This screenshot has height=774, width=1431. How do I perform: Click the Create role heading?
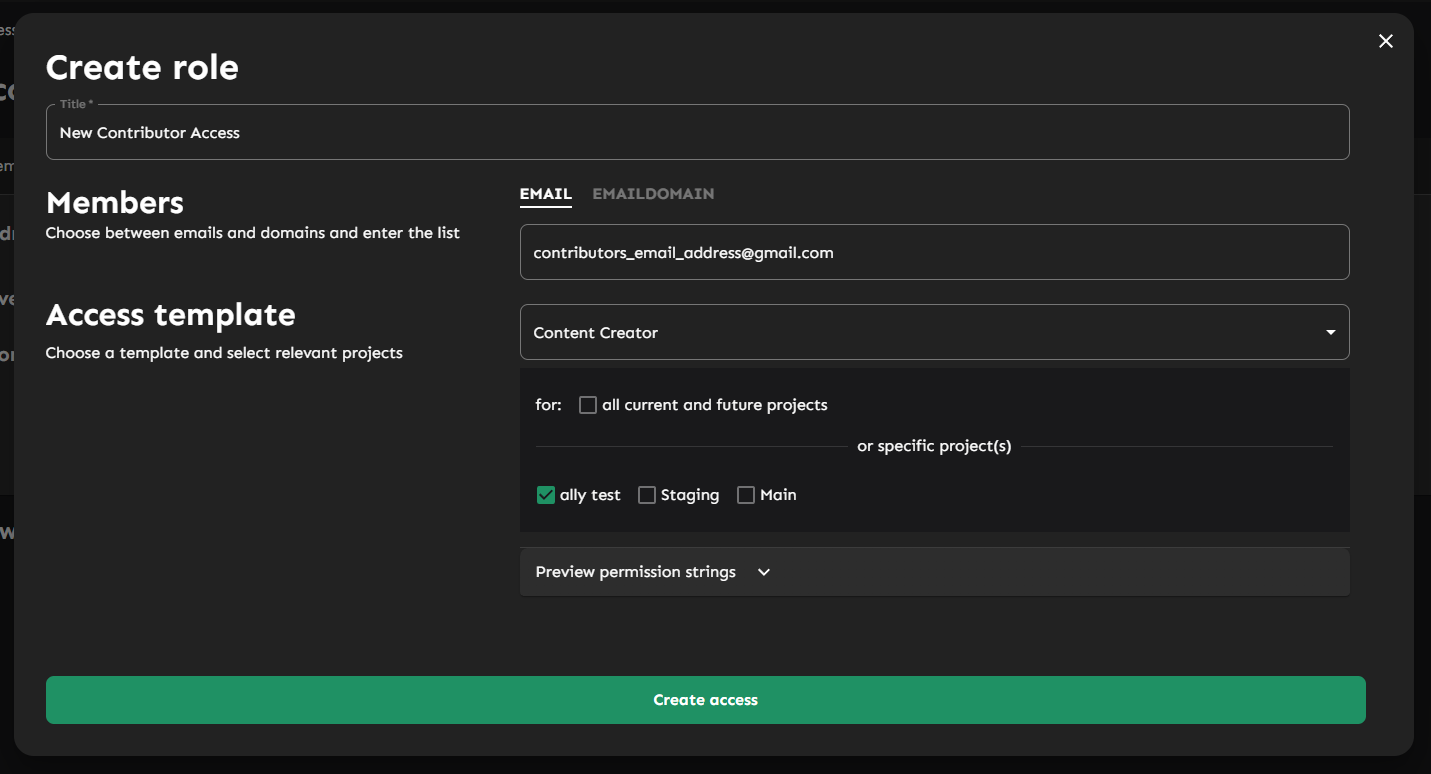pyautogui.click(x=142, y=67)
